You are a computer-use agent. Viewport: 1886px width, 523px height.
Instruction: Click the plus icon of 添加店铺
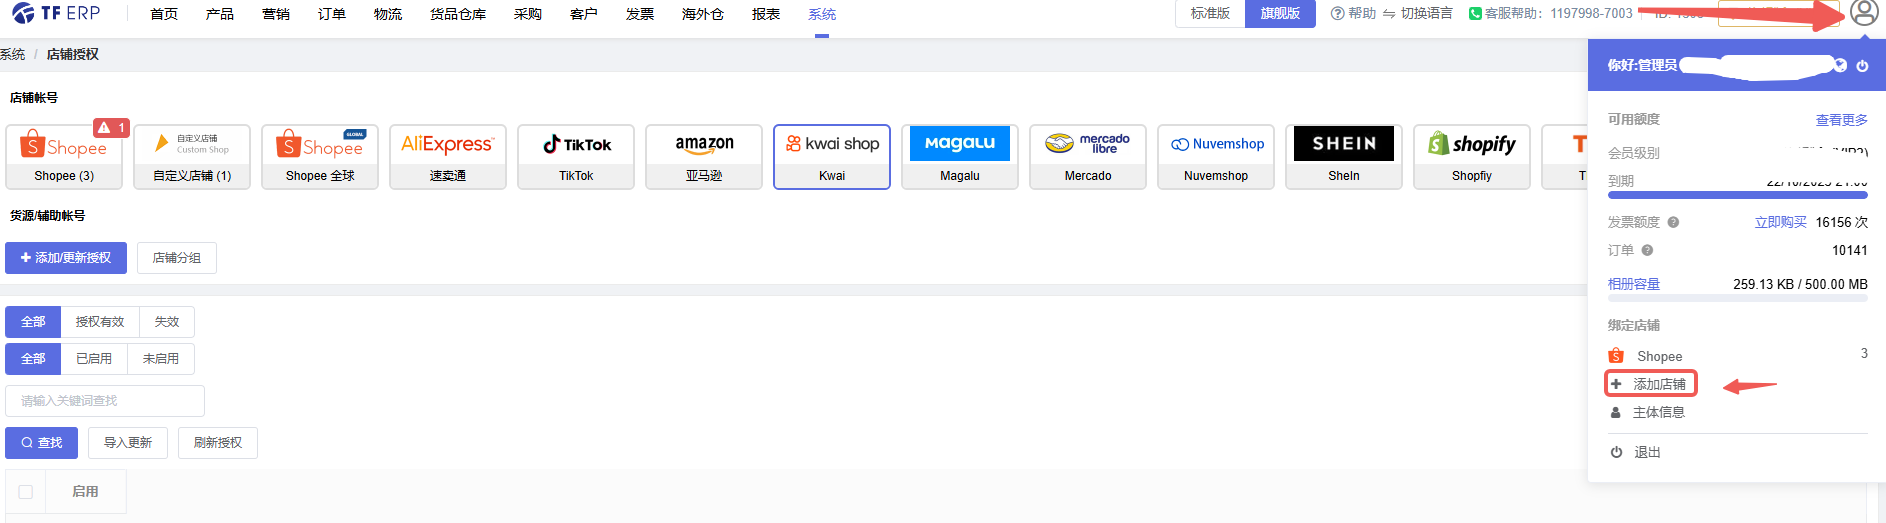point(1616,384)
